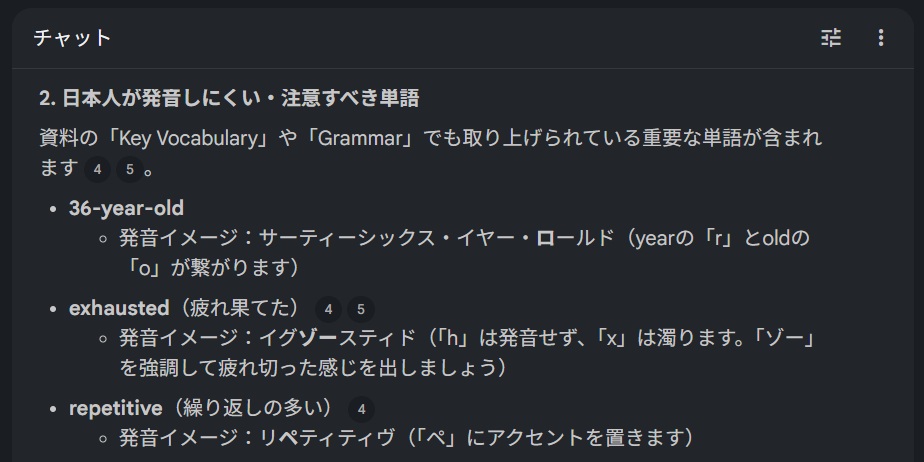The image size is (924, 462).
Task: Open the chat settings tune icon
Action: [831, 38]
